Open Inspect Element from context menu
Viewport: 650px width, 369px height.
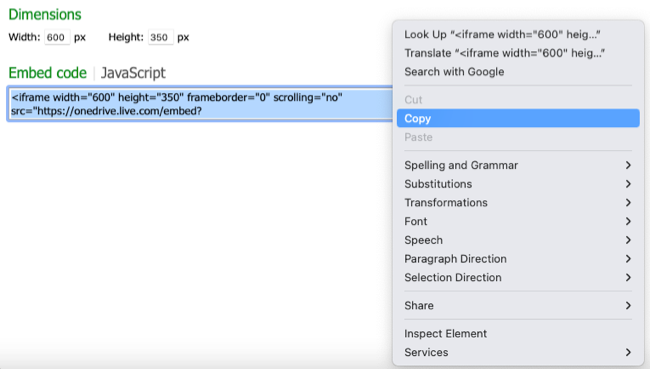[518, 333]
